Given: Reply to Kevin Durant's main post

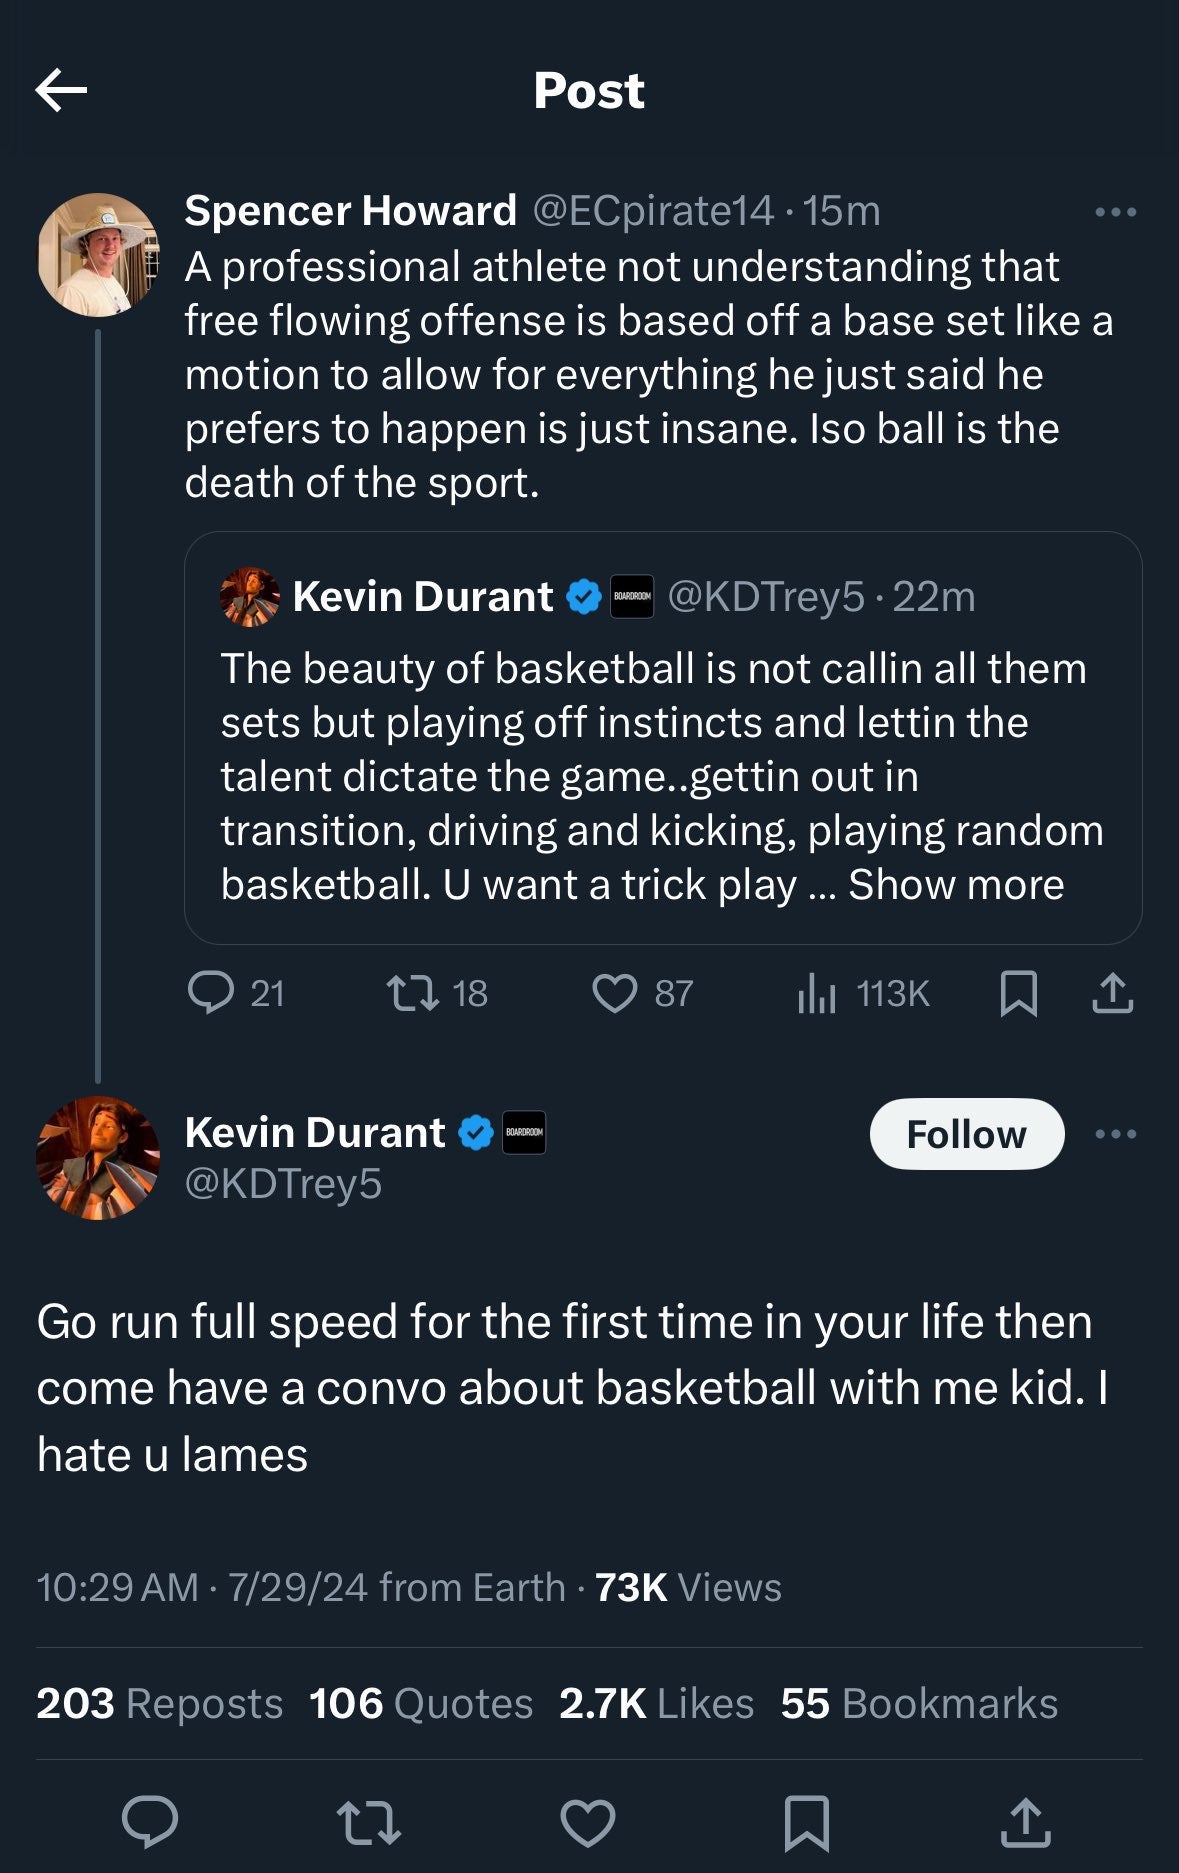Looking at the screenshot, I should tap(150, 1820).
